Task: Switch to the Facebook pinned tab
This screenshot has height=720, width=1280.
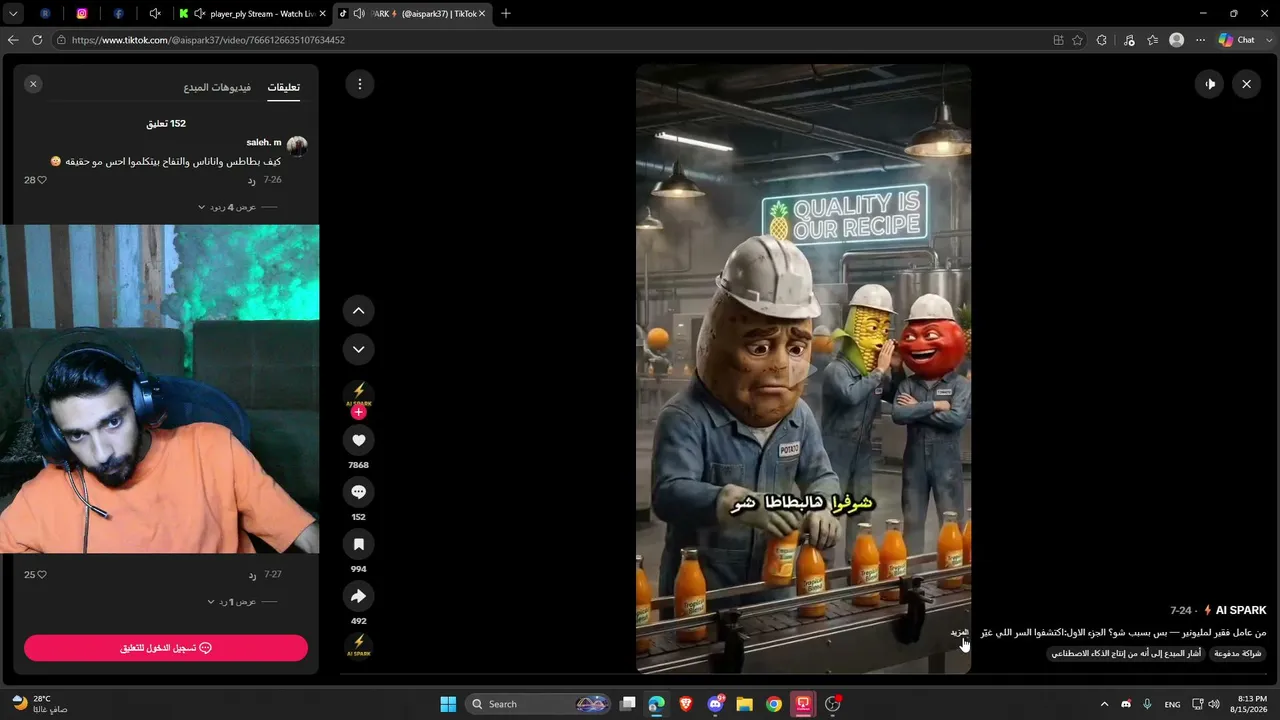Action: click(118, 14)
